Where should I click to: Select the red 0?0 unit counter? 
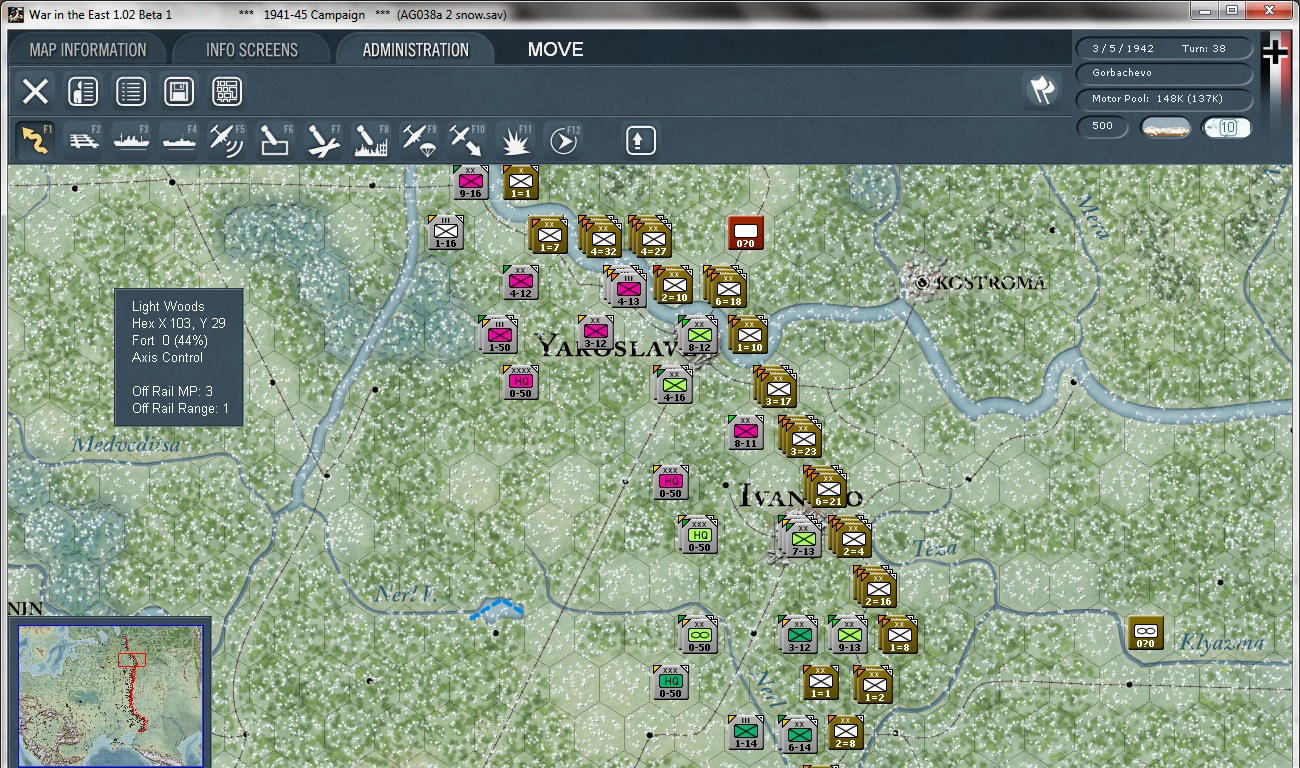(746, 233)
